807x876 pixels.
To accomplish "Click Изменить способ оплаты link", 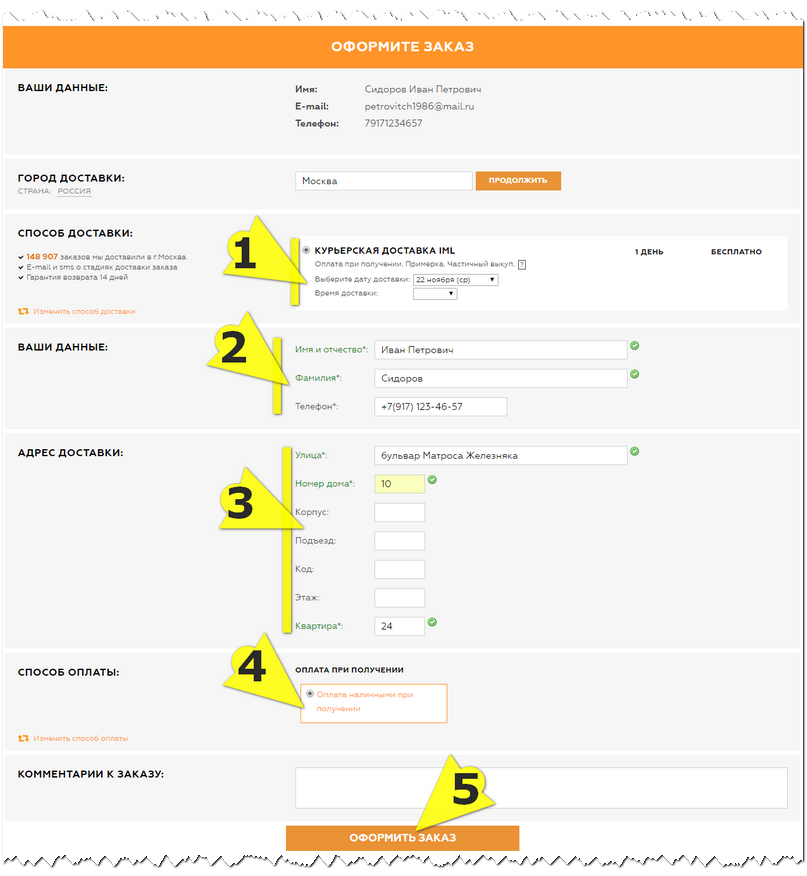I will coord(80,738).
